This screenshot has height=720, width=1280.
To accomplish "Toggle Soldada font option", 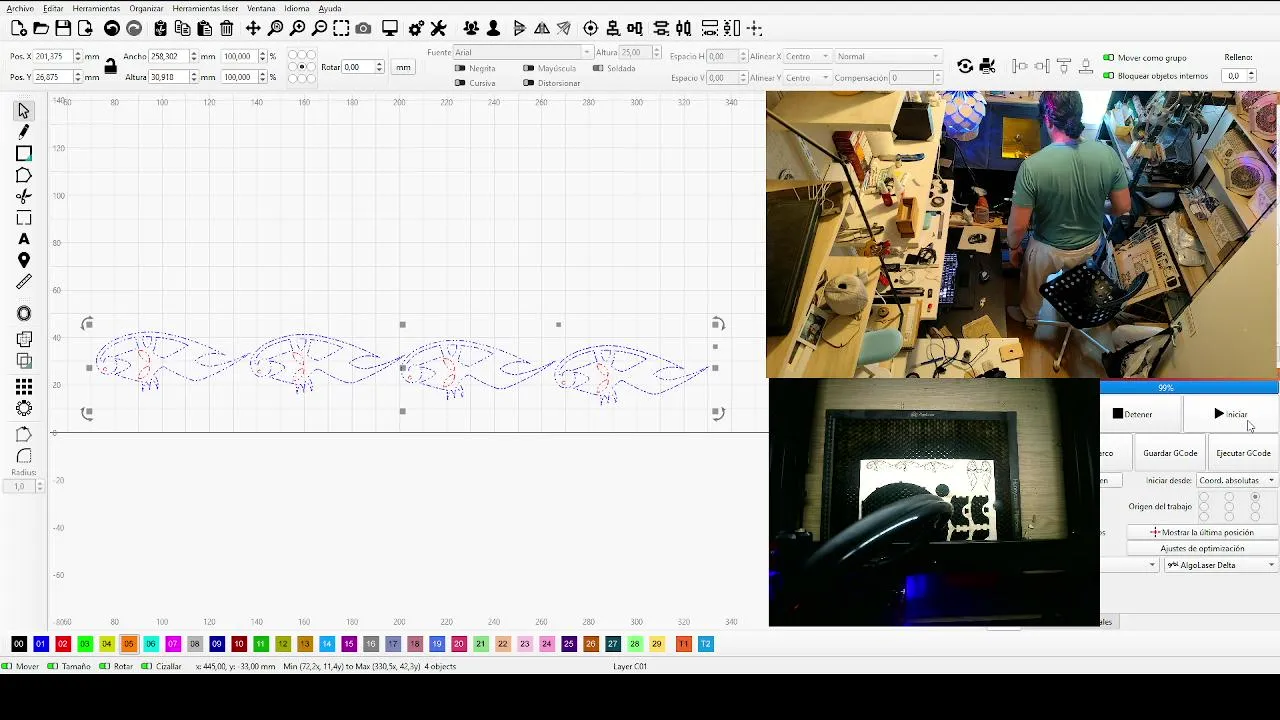I will coord(598,68).
